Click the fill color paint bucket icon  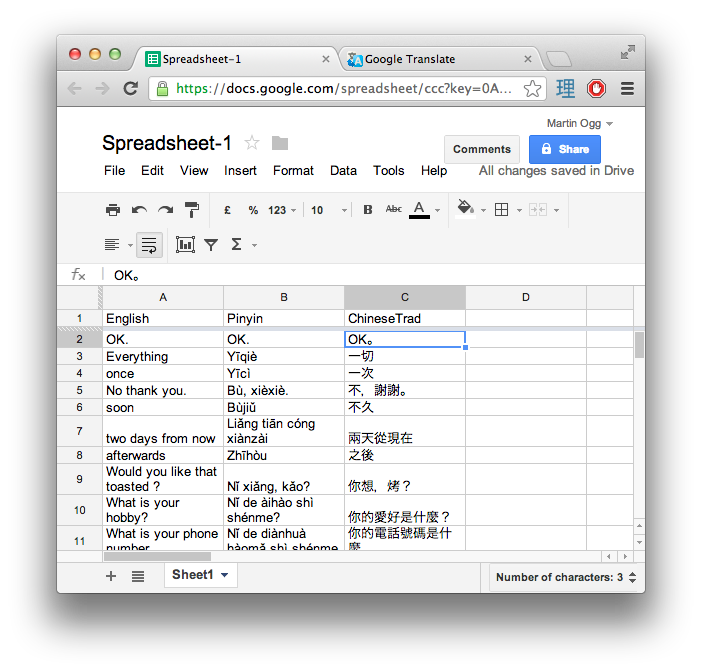point(466,208)
